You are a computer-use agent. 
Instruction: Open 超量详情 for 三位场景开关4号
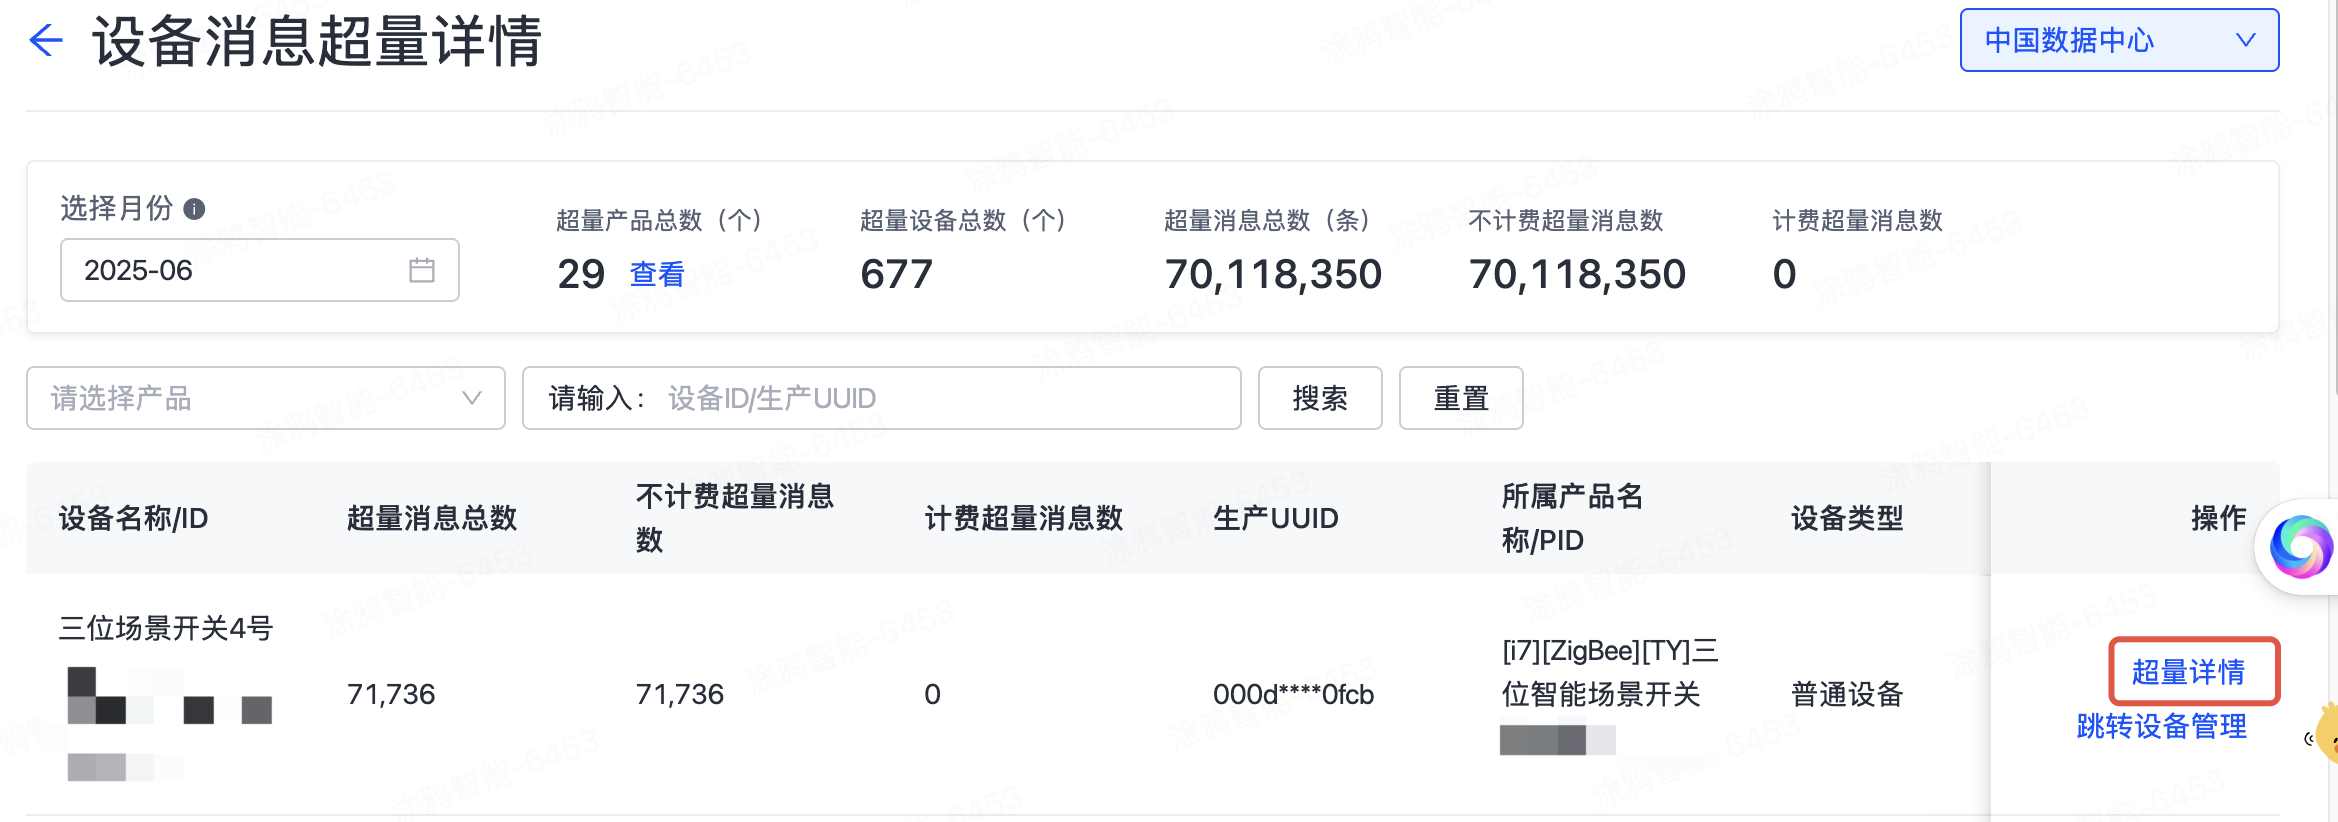tap(2189, 672)
